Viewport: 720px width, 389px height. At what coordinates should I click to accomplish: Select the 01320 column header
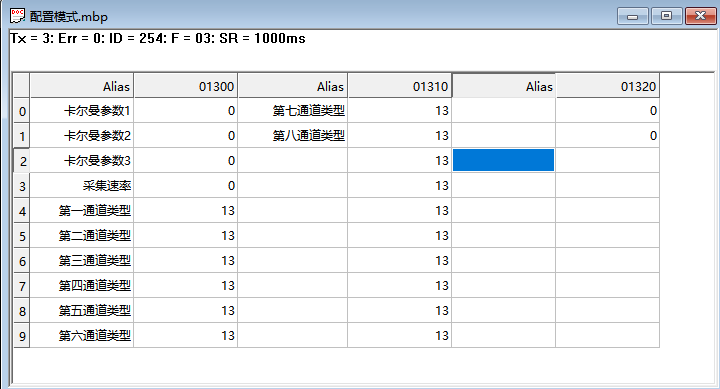(608, 86)
